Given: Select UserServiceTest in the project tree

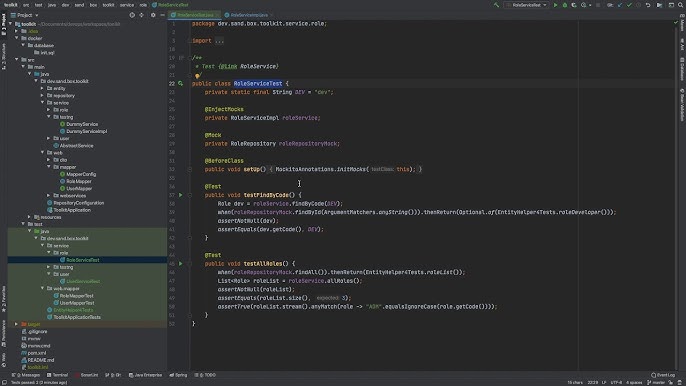Looking at the screenshot, I should pos(83,281).
